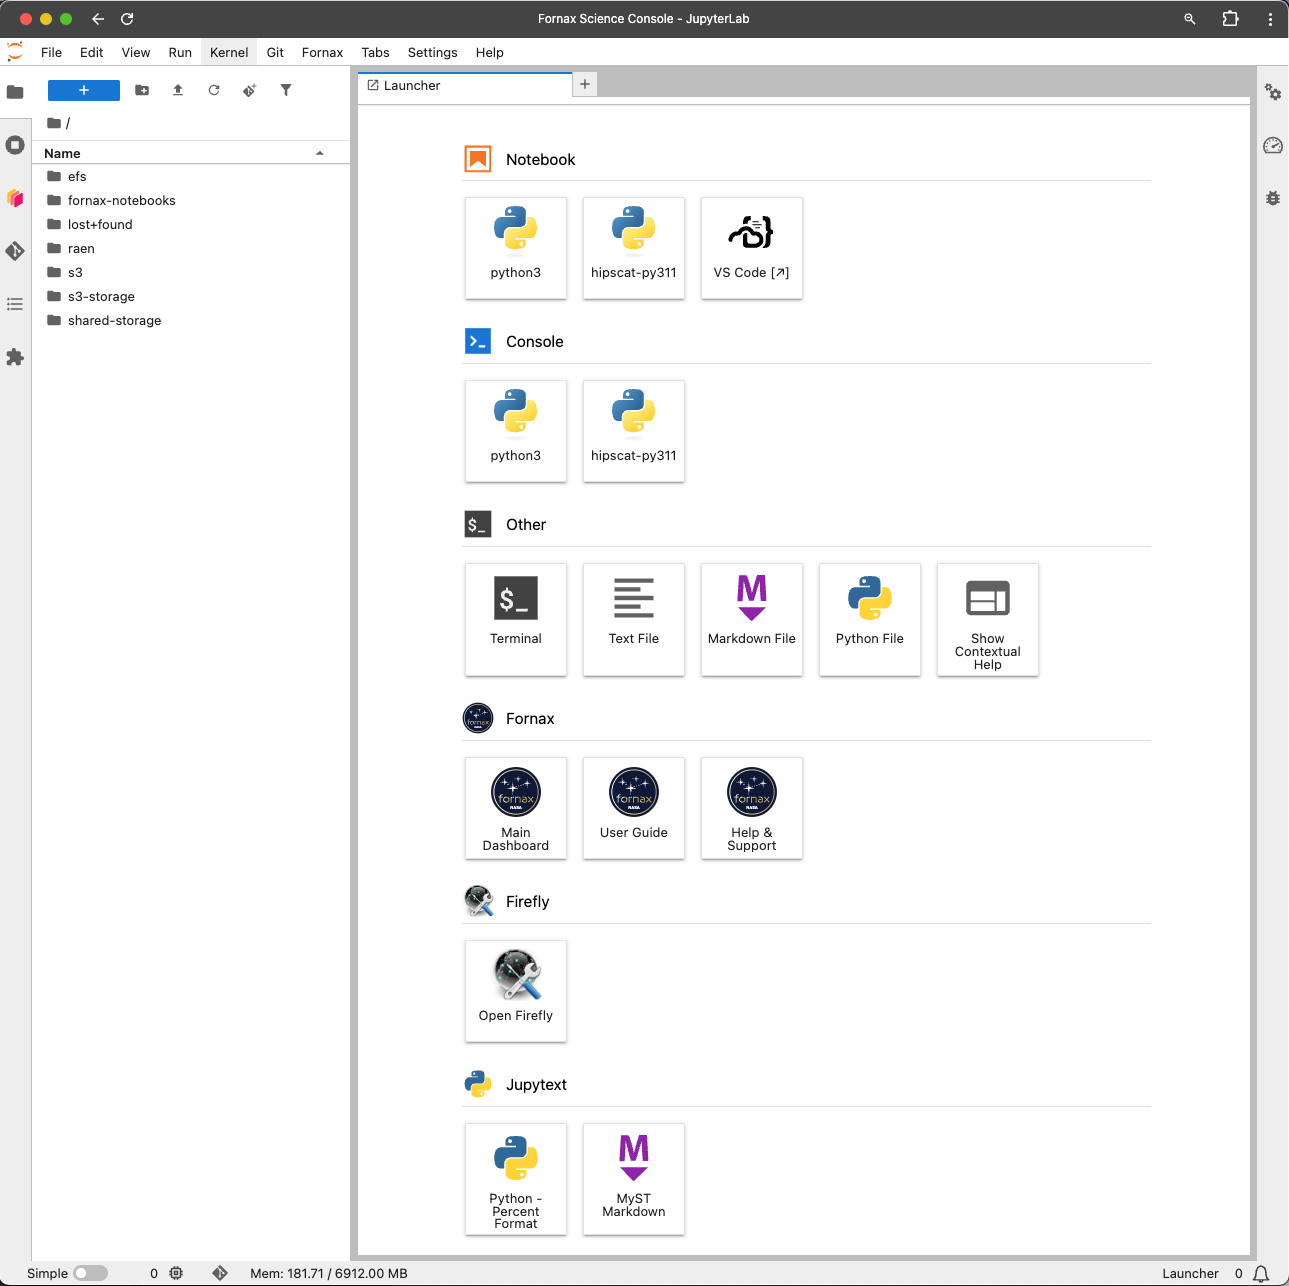Viewport: 1289px width, 1286px height.
Task: Click the blue new launcher button
Action: pos(84,90)
